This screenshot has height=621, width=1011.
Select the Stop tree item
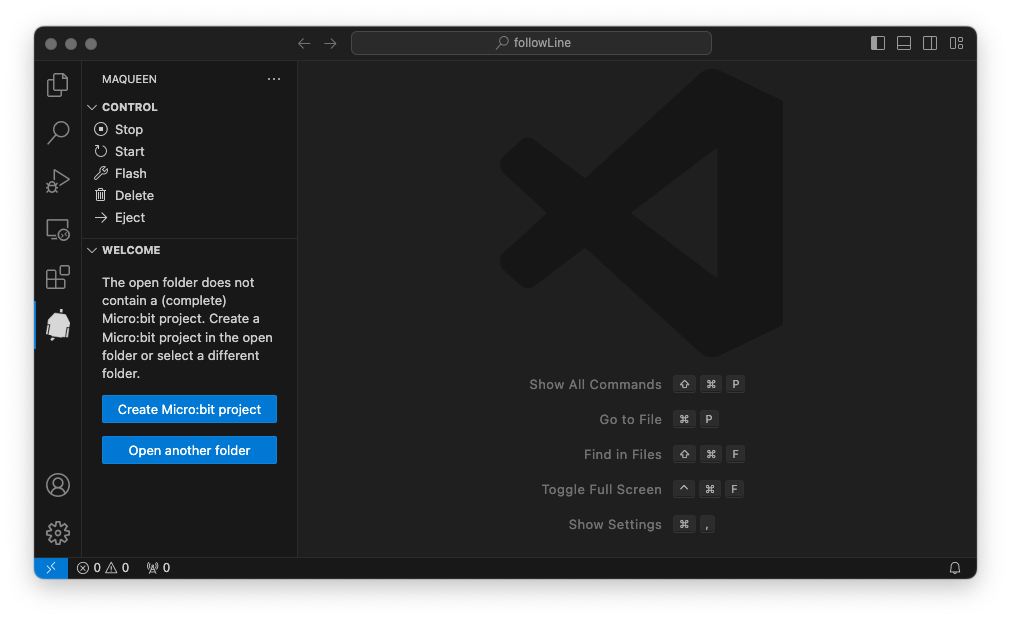(x=190, y=129)
